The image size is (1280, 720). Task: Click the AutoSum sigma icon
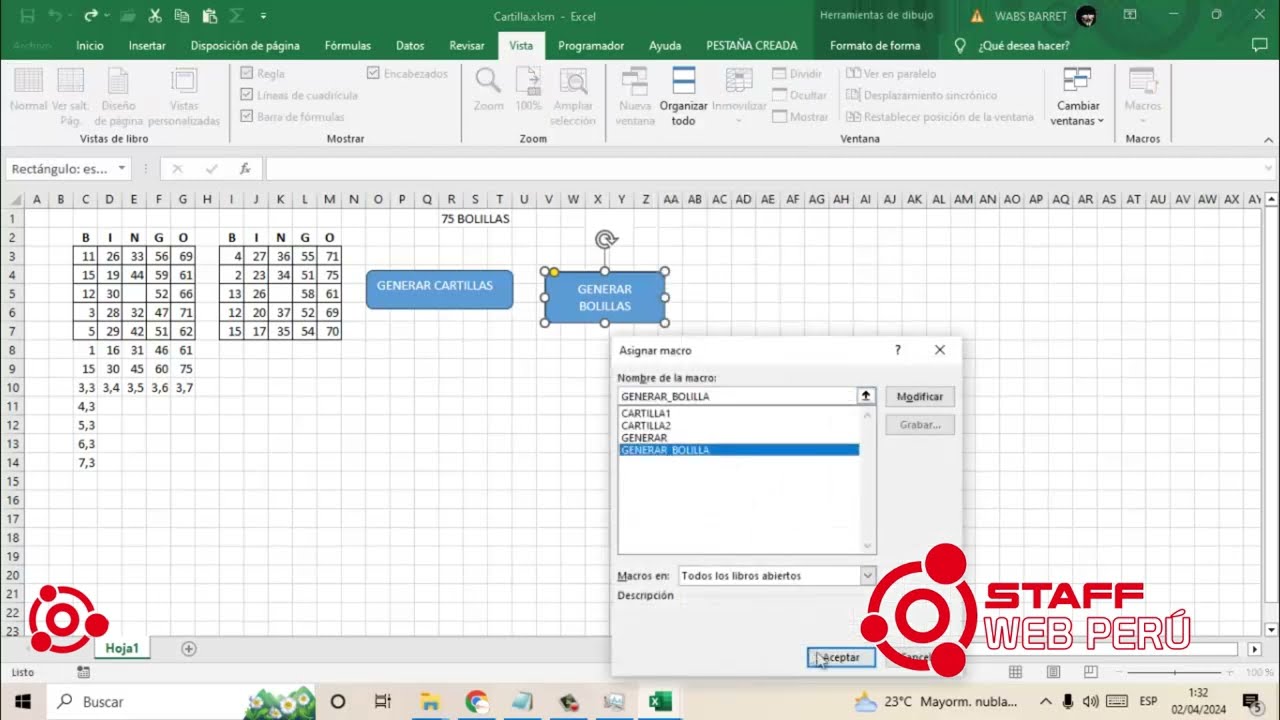[x=237, y=15]
